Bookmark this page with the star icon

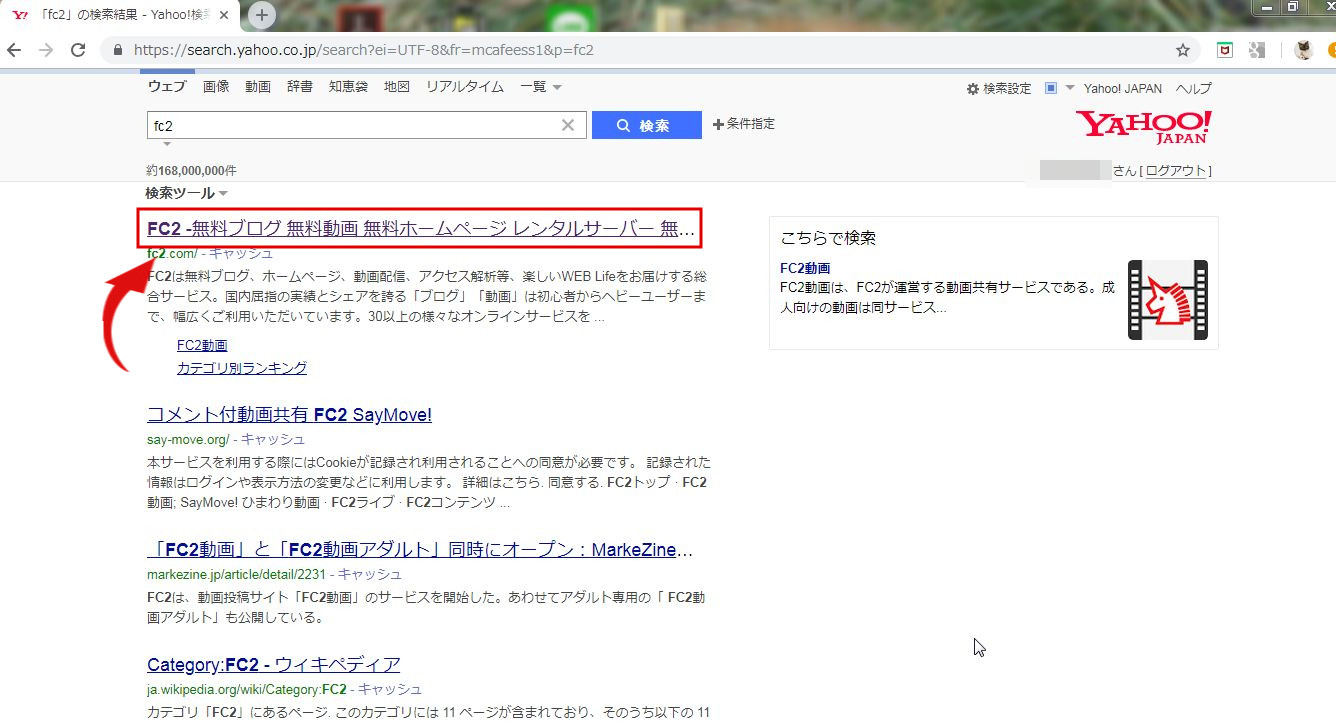click(x=1183, y=50)
